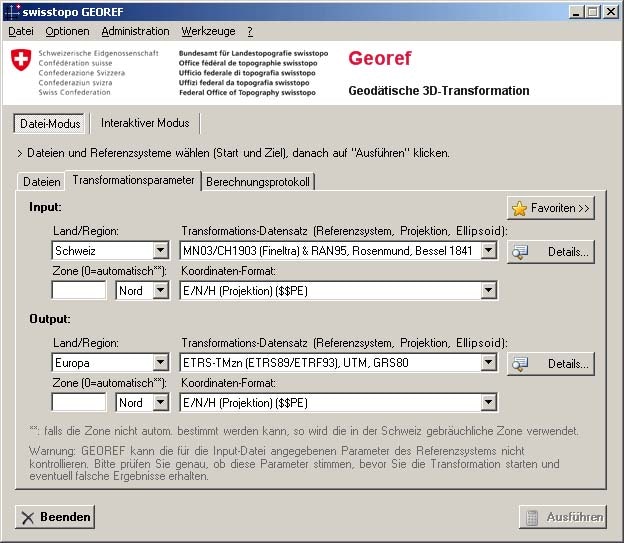
Task: Click the Geodätische 3D-Transformation subtitle
Action: tap(439, 91)
